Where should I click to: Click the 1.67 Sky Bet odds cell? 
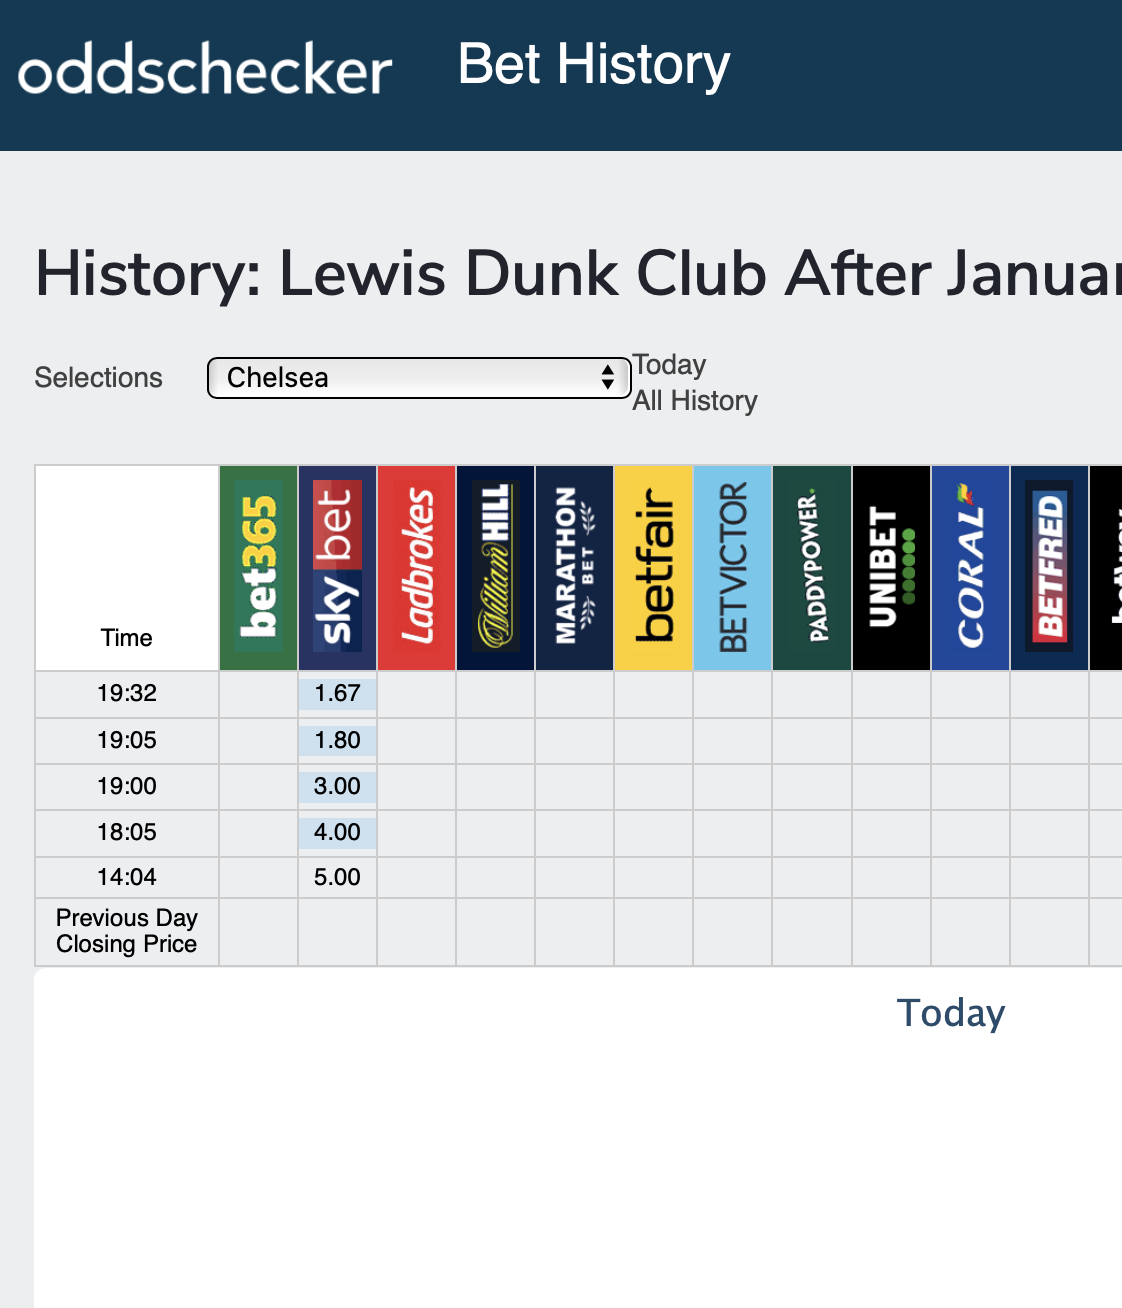coord(338,693)
